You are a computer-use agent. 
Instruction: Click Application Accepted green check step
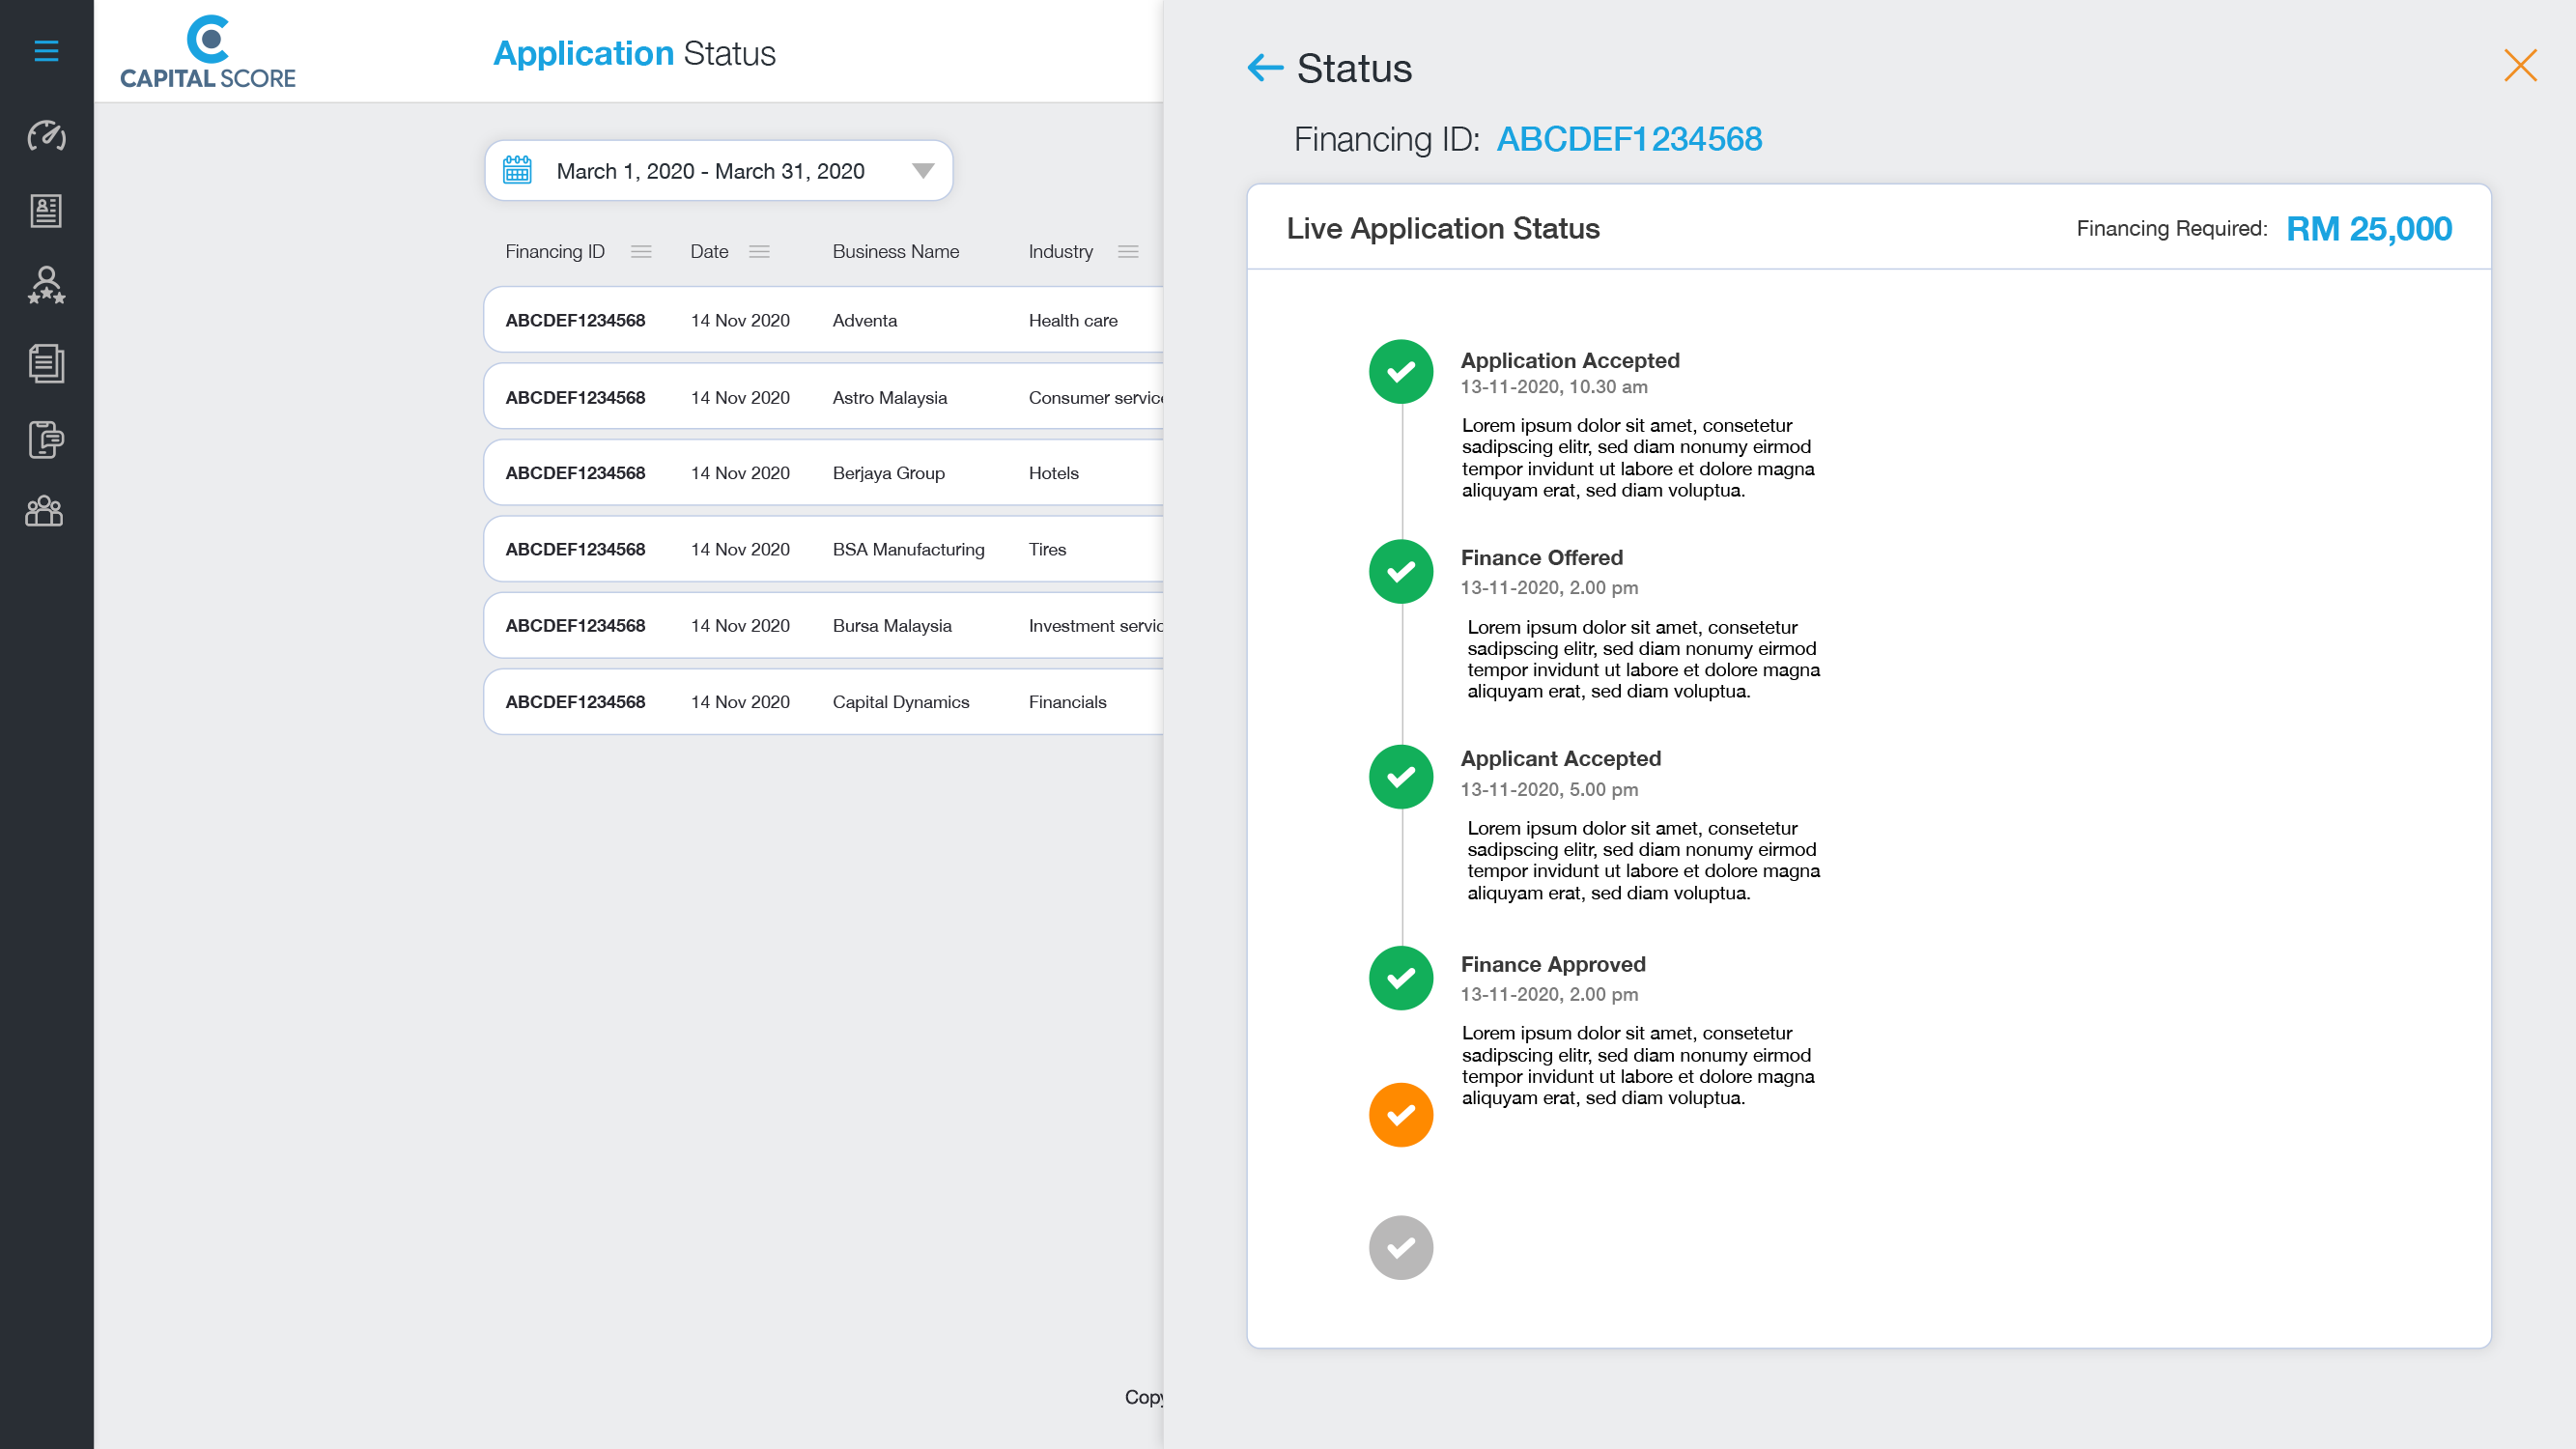point(1400,372)
